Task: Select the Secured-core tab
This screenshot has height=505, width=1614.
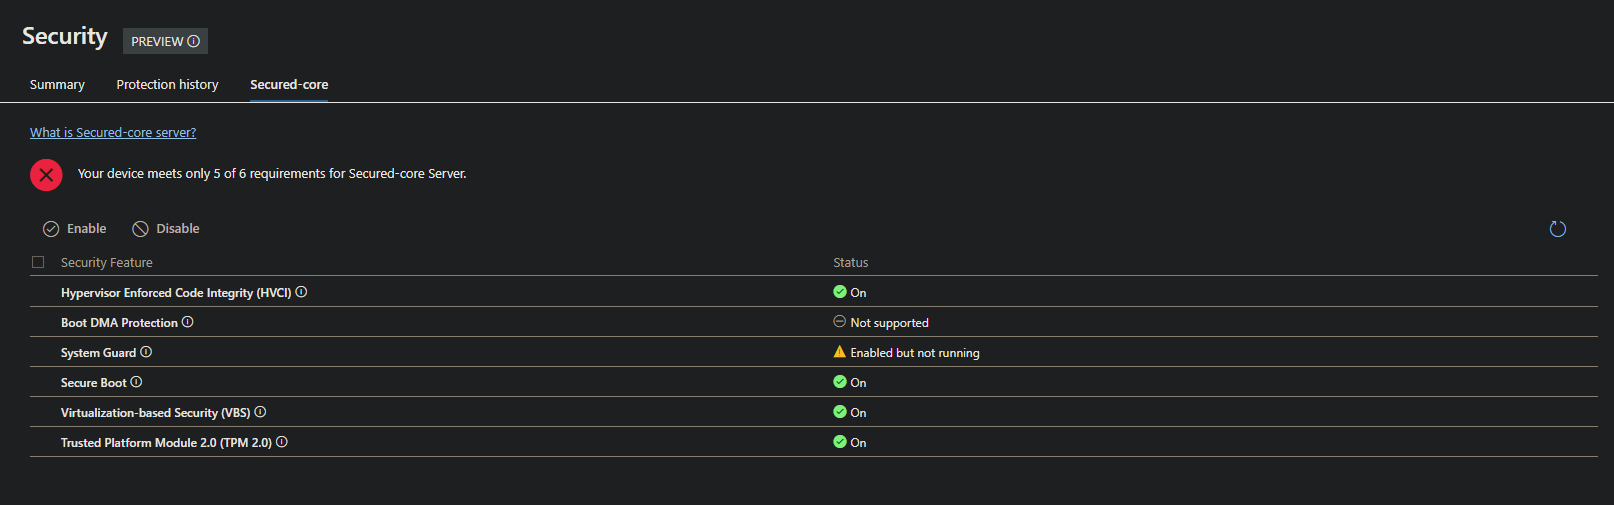Action: pos(289,85)
